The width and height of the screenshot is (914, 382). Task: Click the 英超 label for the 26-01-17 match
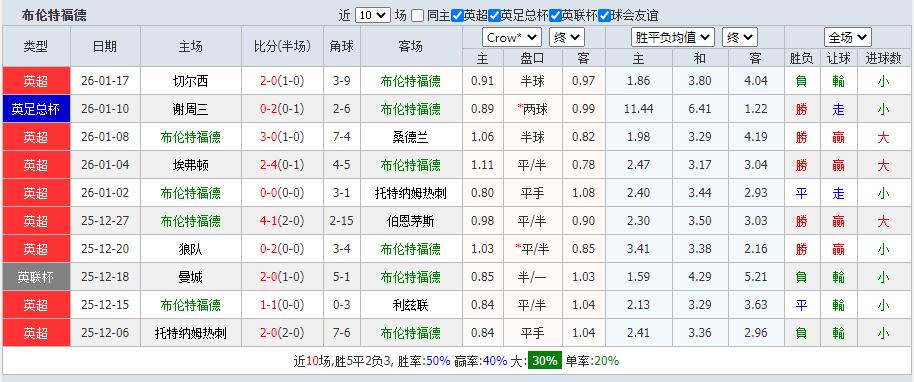[x=36, y=81]
